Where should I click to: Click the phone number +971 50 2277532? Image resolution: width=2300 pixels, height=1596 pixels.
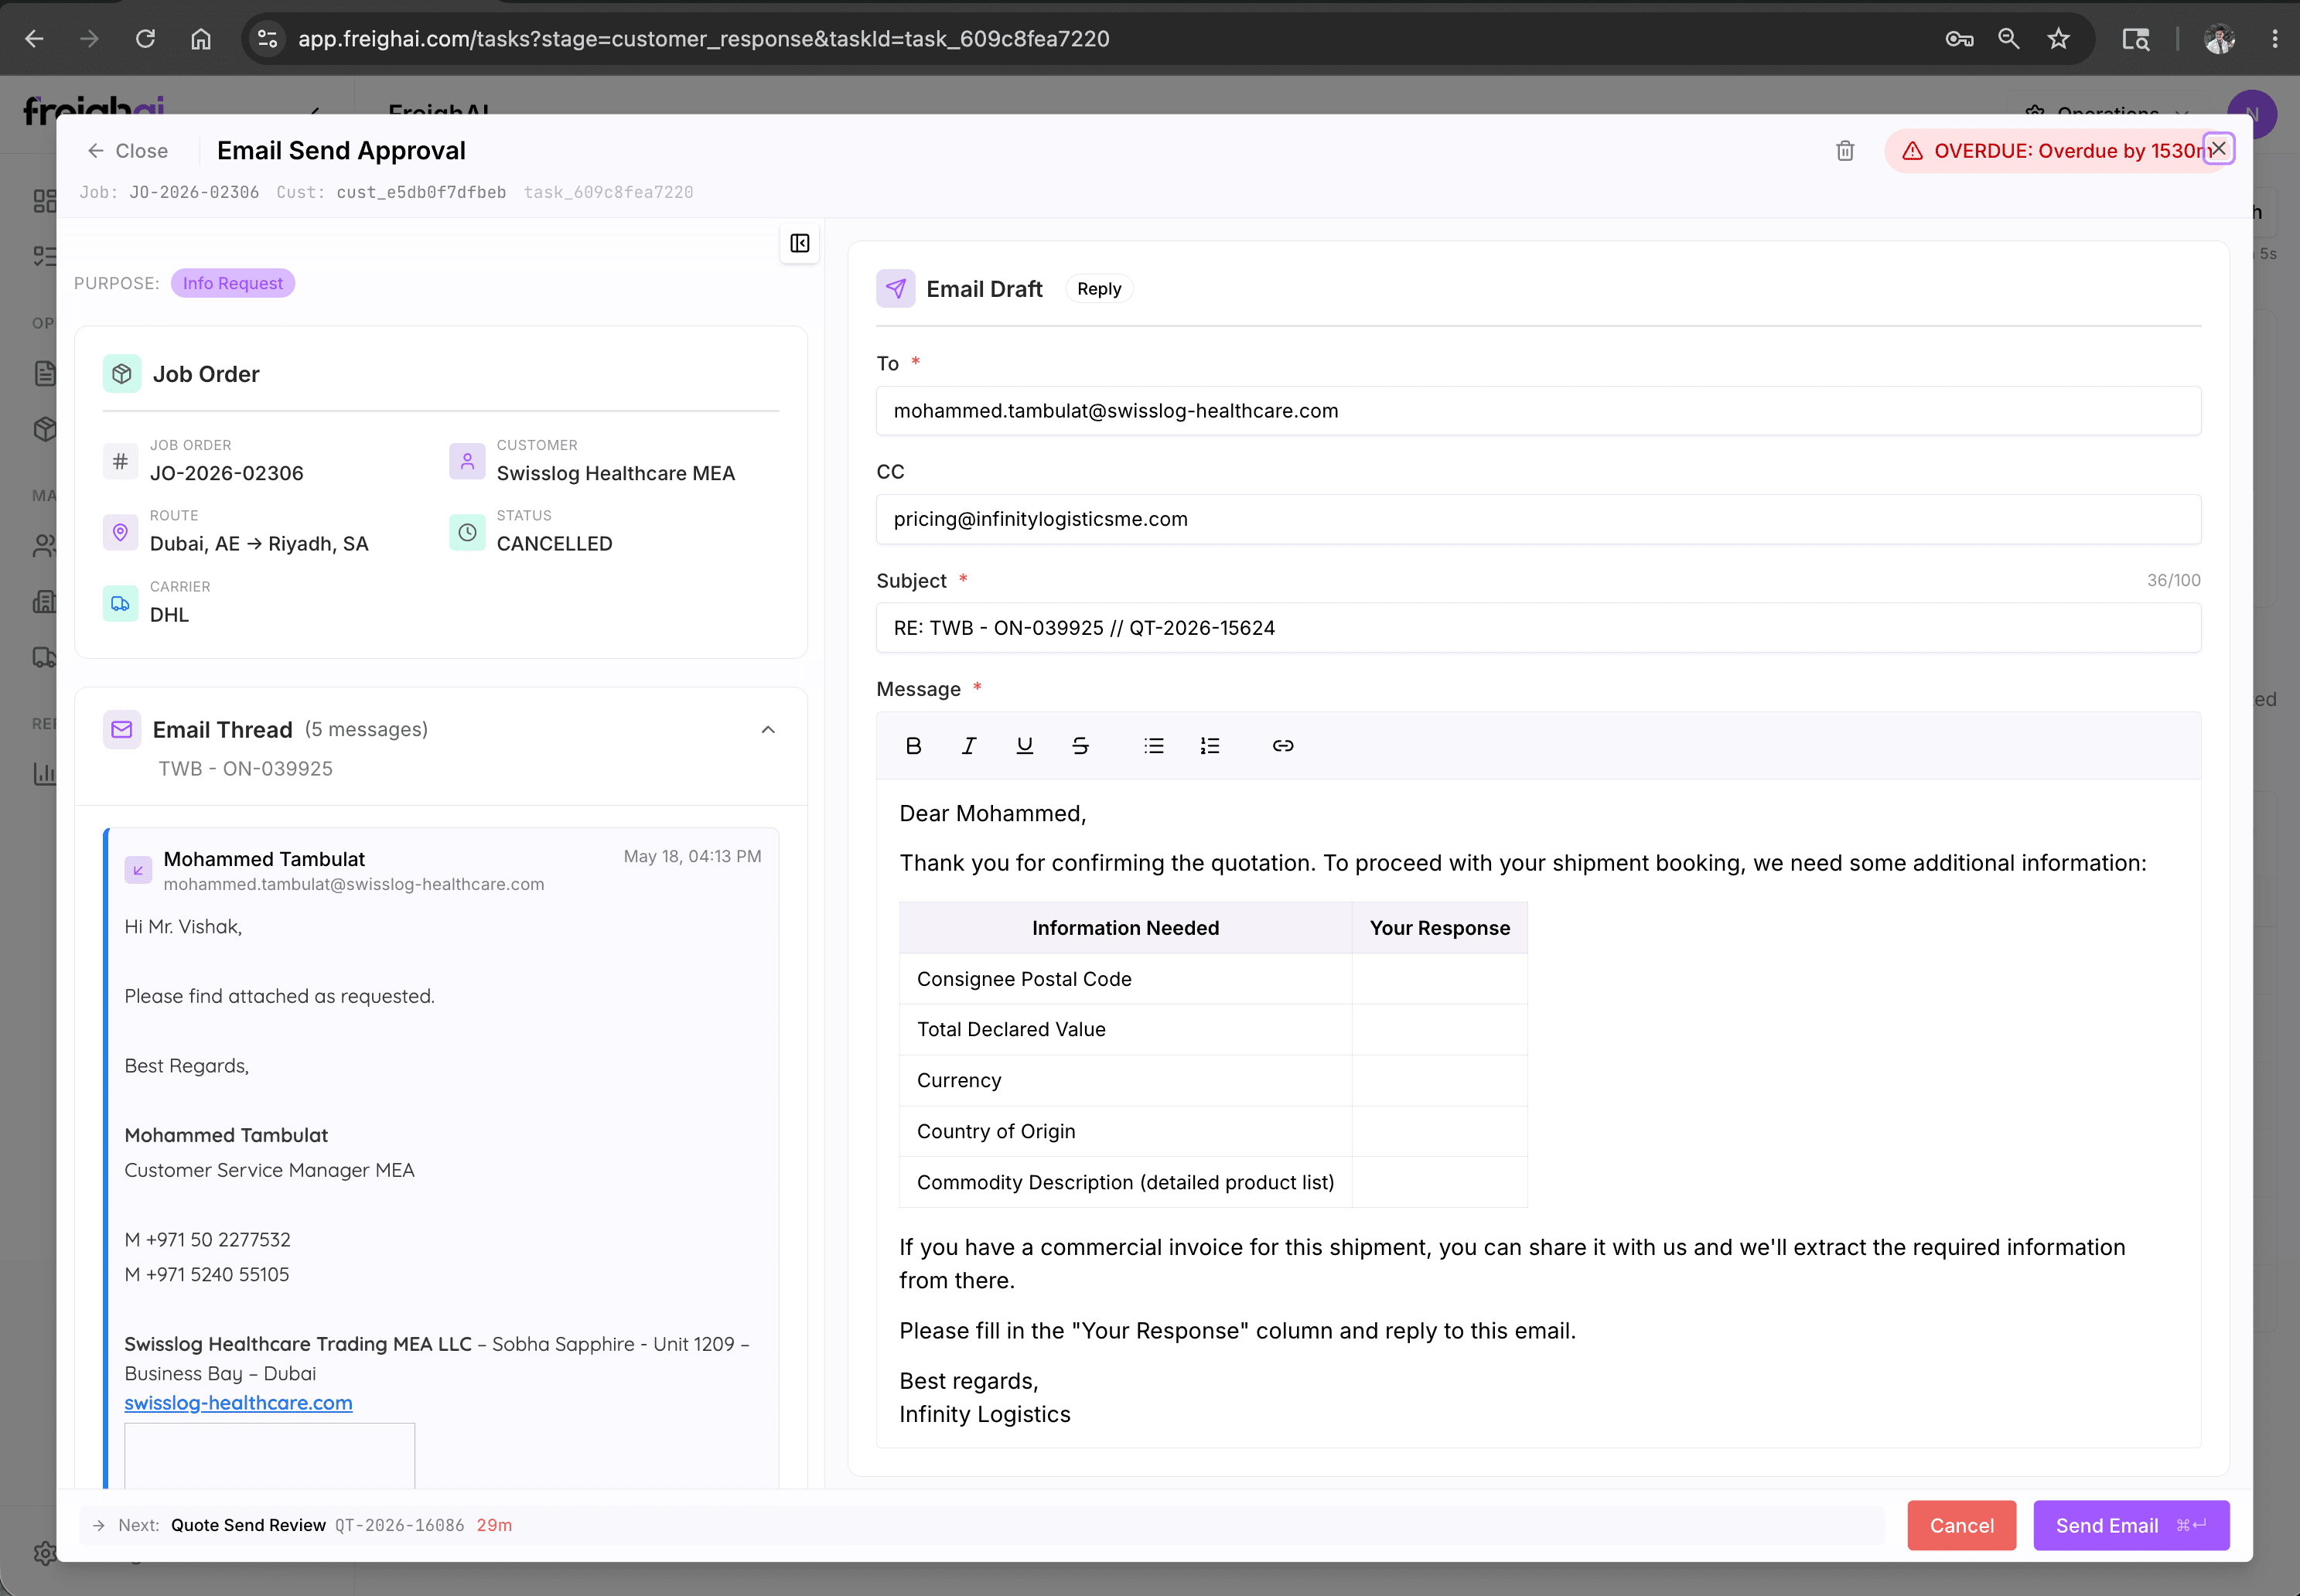click(218, 1240)
